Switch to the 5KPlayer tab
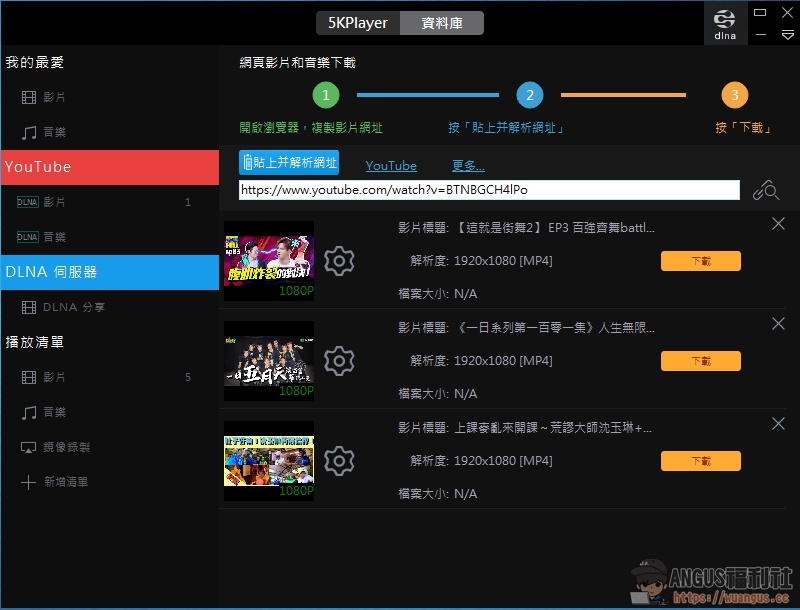Image resolution: width=800 pixels, height=610 pixels. click(358, 23)
